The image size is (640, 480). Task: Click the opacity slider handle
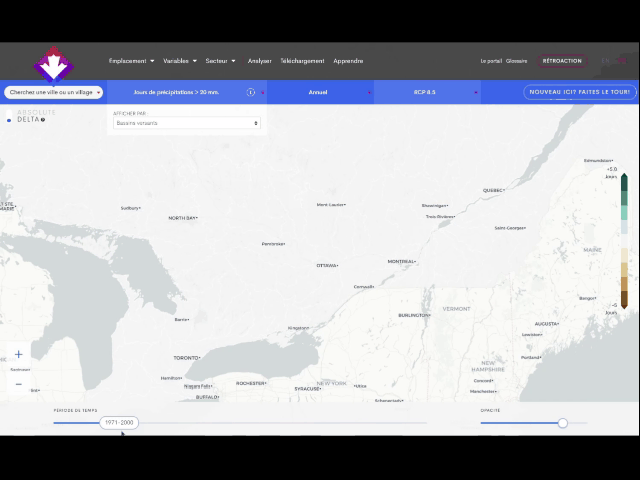(563, 423)
